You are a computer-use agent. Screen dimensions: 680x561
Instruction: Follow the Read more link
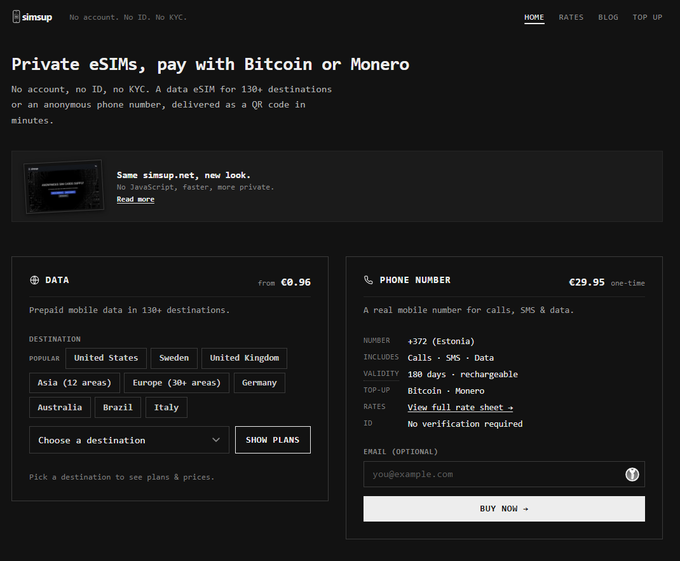pyautogui.click(x=135, y=199)
